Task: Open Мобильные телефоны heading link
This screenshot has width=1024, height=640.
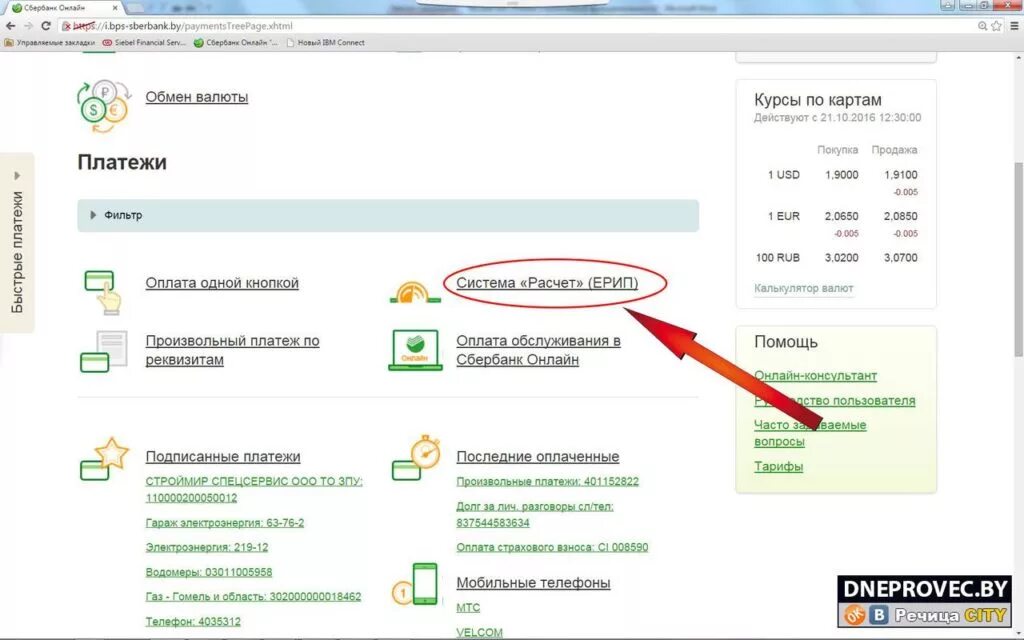Action: 533,583
